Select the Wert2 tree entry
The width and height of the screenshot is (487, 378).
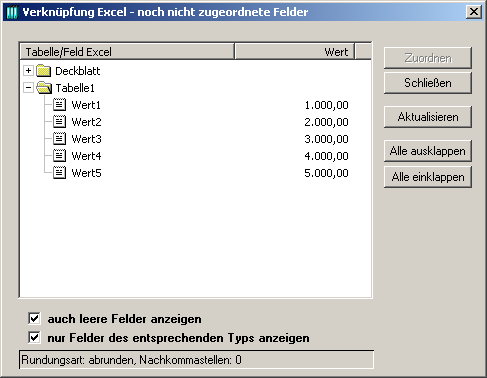86,122
